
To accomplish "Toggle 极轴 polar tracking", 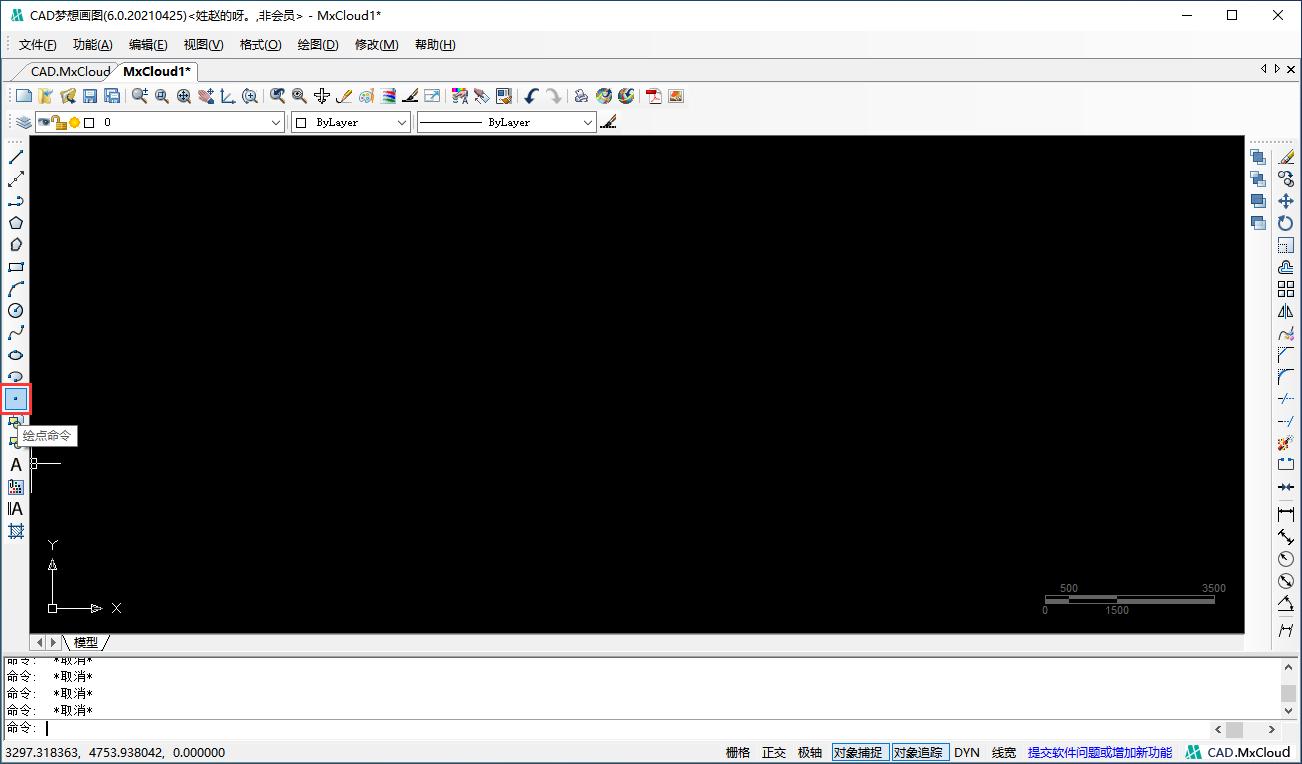I will click(x=810, y=753).
